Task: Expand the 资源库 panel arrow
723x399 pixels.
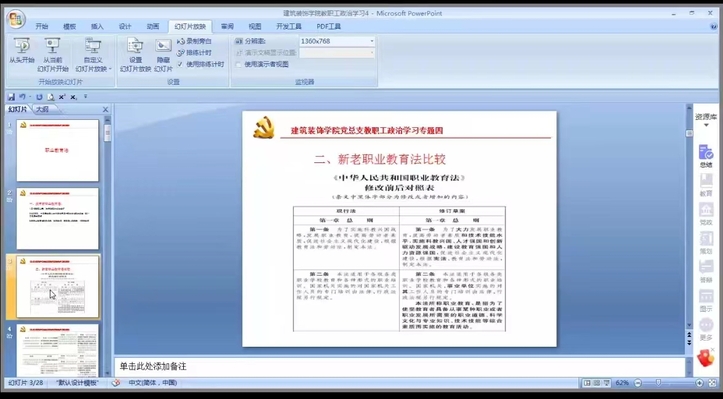Action: pos(705,125)
